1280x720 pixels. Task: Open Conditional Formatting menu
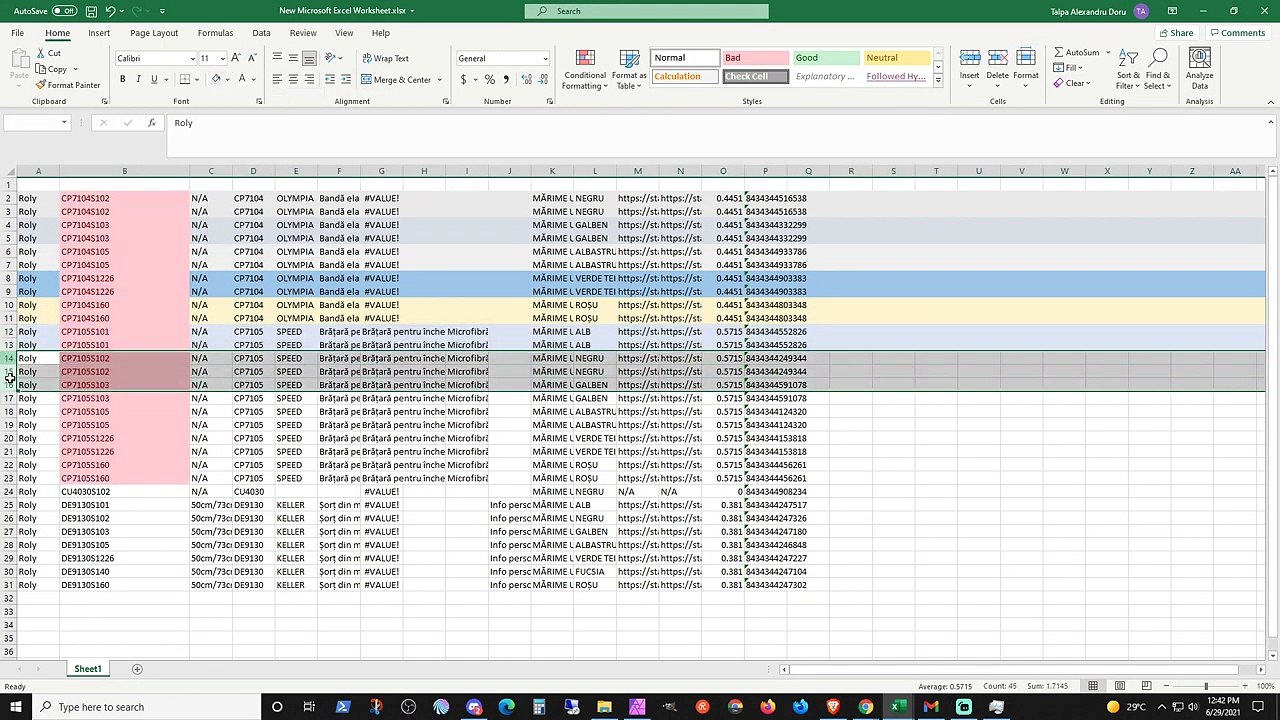pos(585,70)
